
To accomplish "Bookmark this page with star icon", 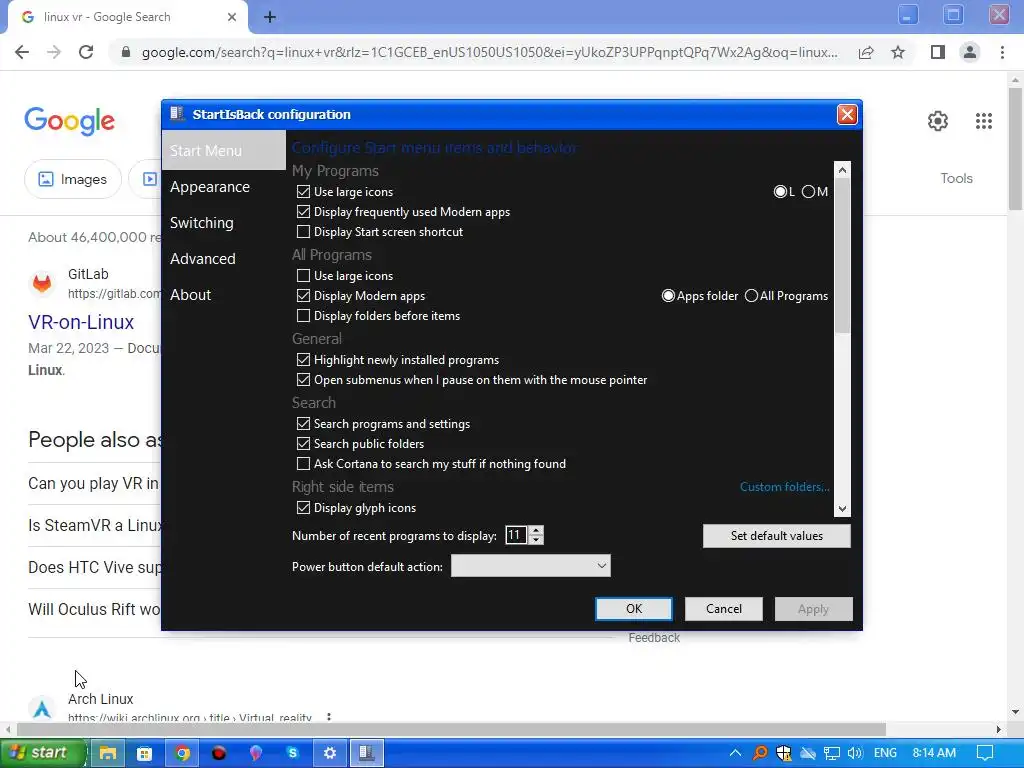I will 898,52.
